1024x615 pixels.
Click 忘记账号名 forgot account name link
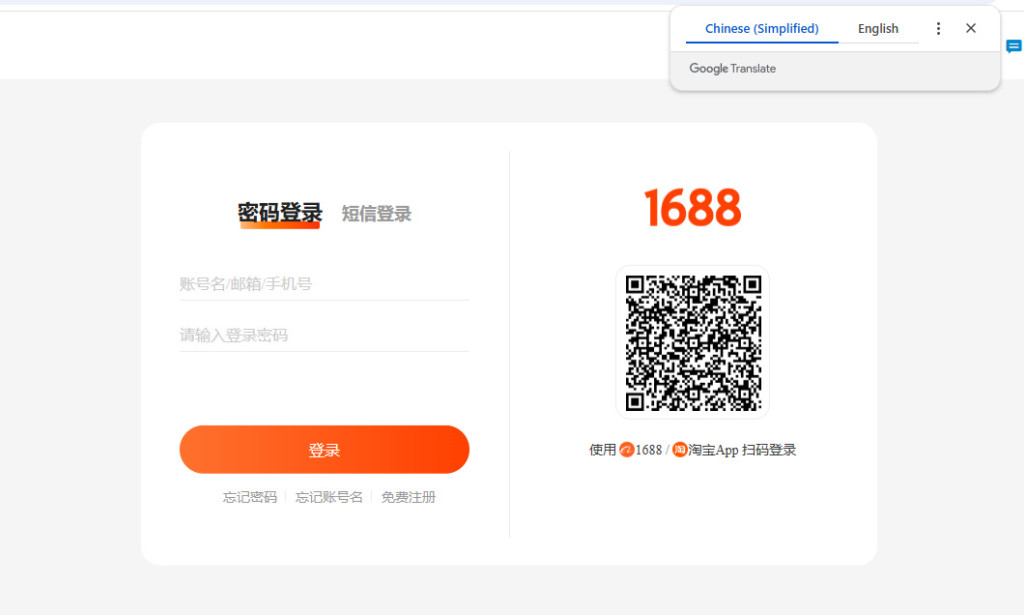pos(329,497)
